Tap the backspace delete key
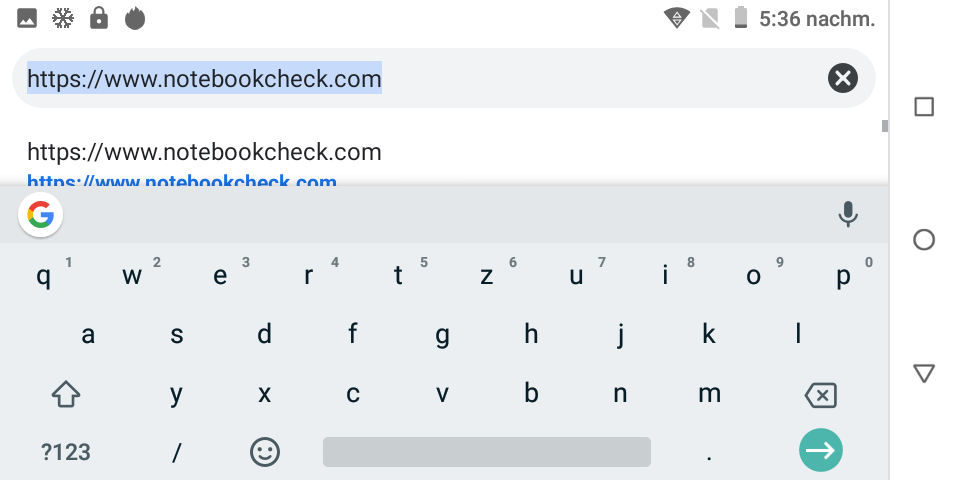The width and height of the screenshot is (960, 480). tap(820, 395)
